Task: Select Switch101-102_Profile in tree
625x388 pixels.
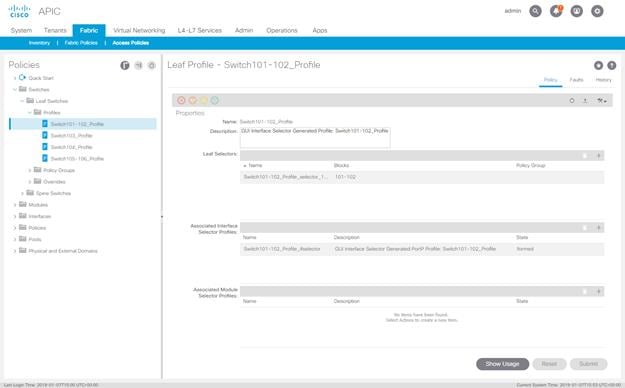Action: (77, 124)
